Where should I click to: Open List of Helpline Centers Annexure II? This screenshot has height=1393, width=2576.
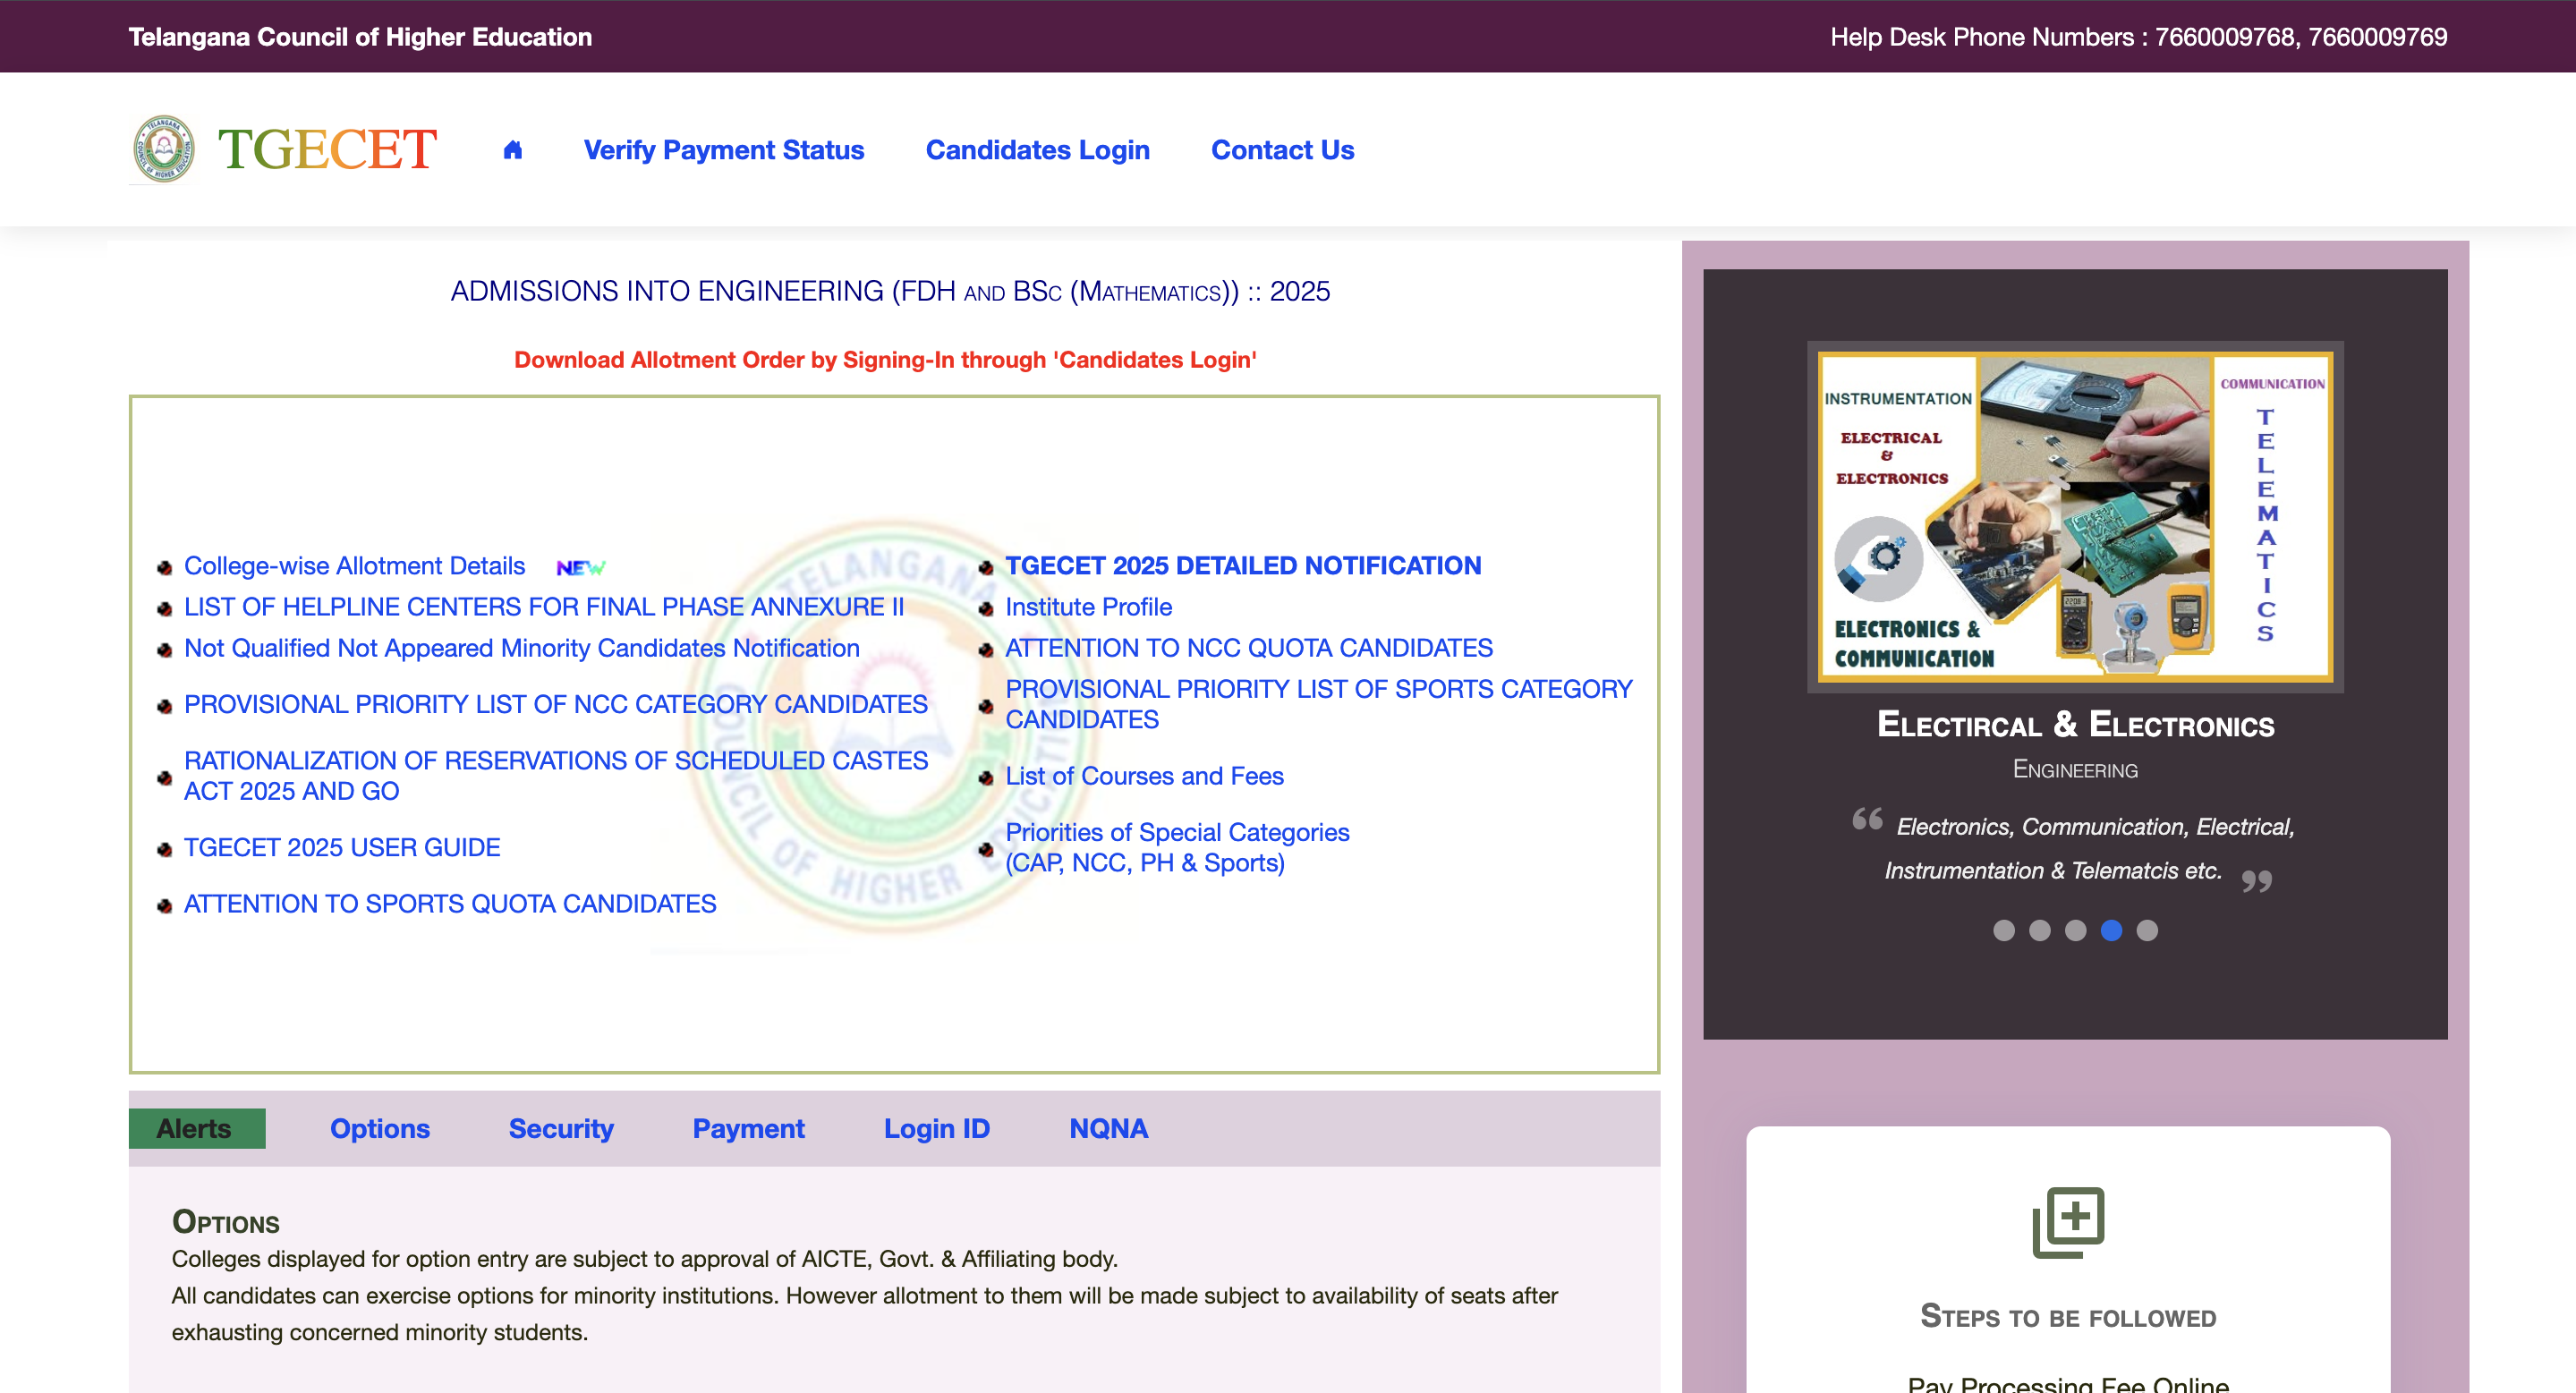pyautogui.click(x=544, y=607)
